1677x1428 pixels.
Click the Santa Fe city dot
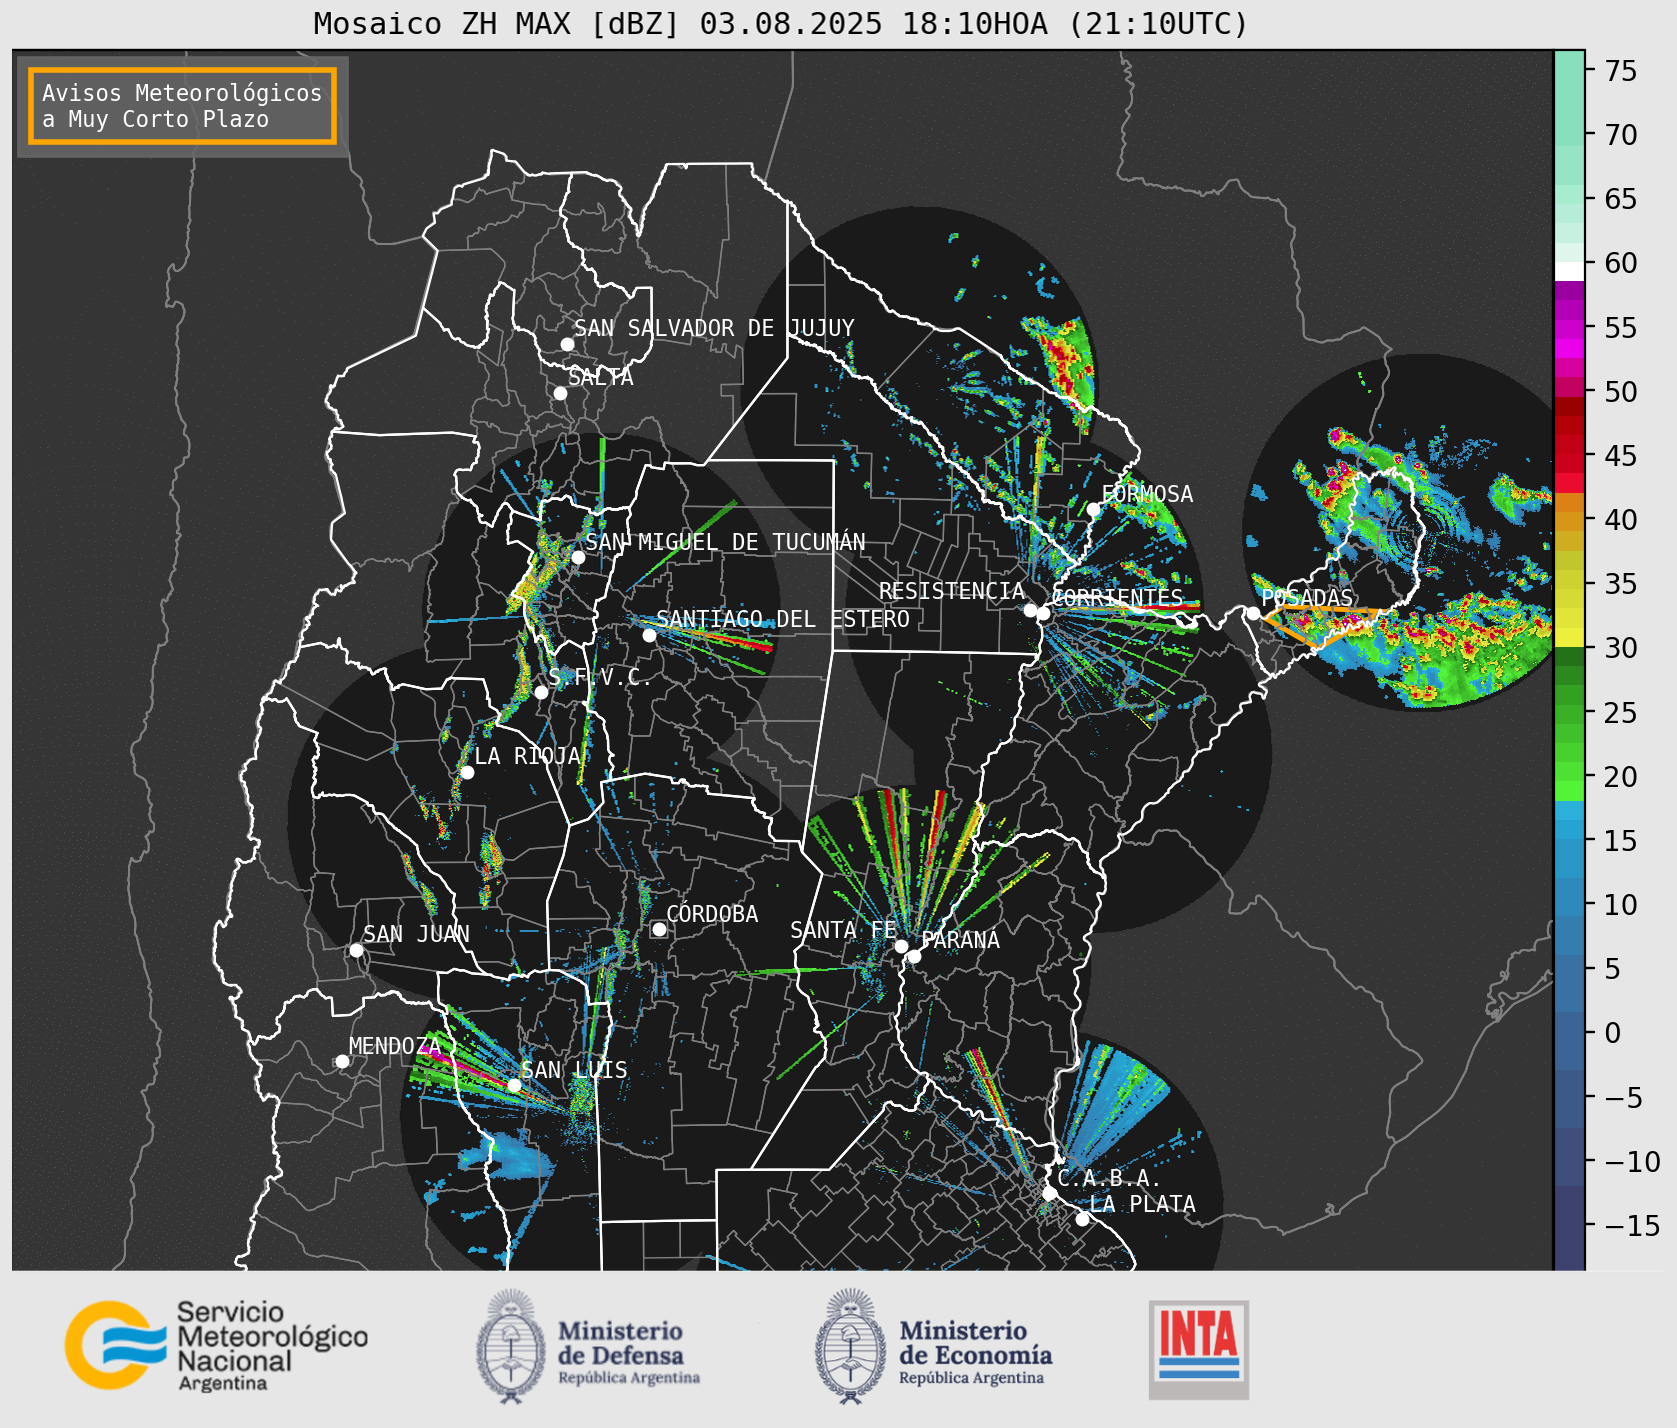[x=901, y=946]
